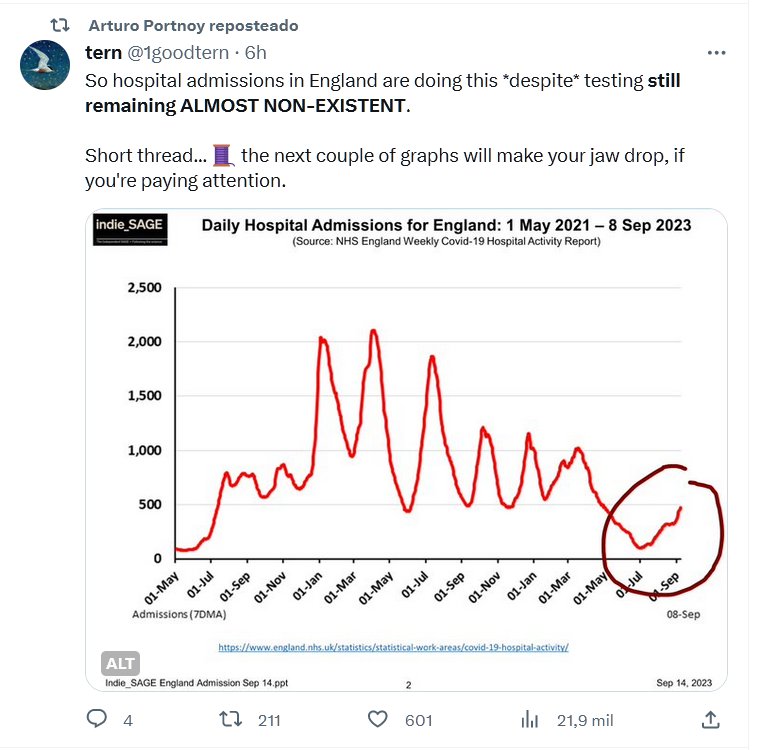
Task: Click the small repost icon beside Arturo Portnoy
Action: 60,25
